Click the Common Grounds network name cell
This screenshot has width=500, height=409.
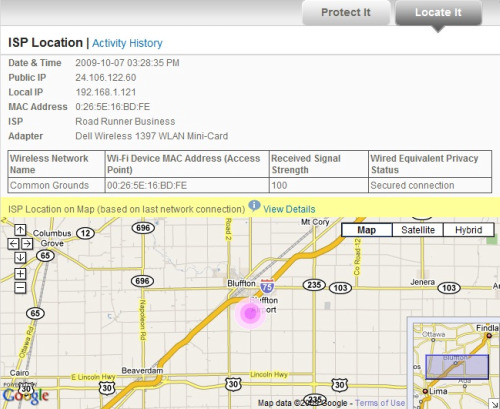point(56,185)
